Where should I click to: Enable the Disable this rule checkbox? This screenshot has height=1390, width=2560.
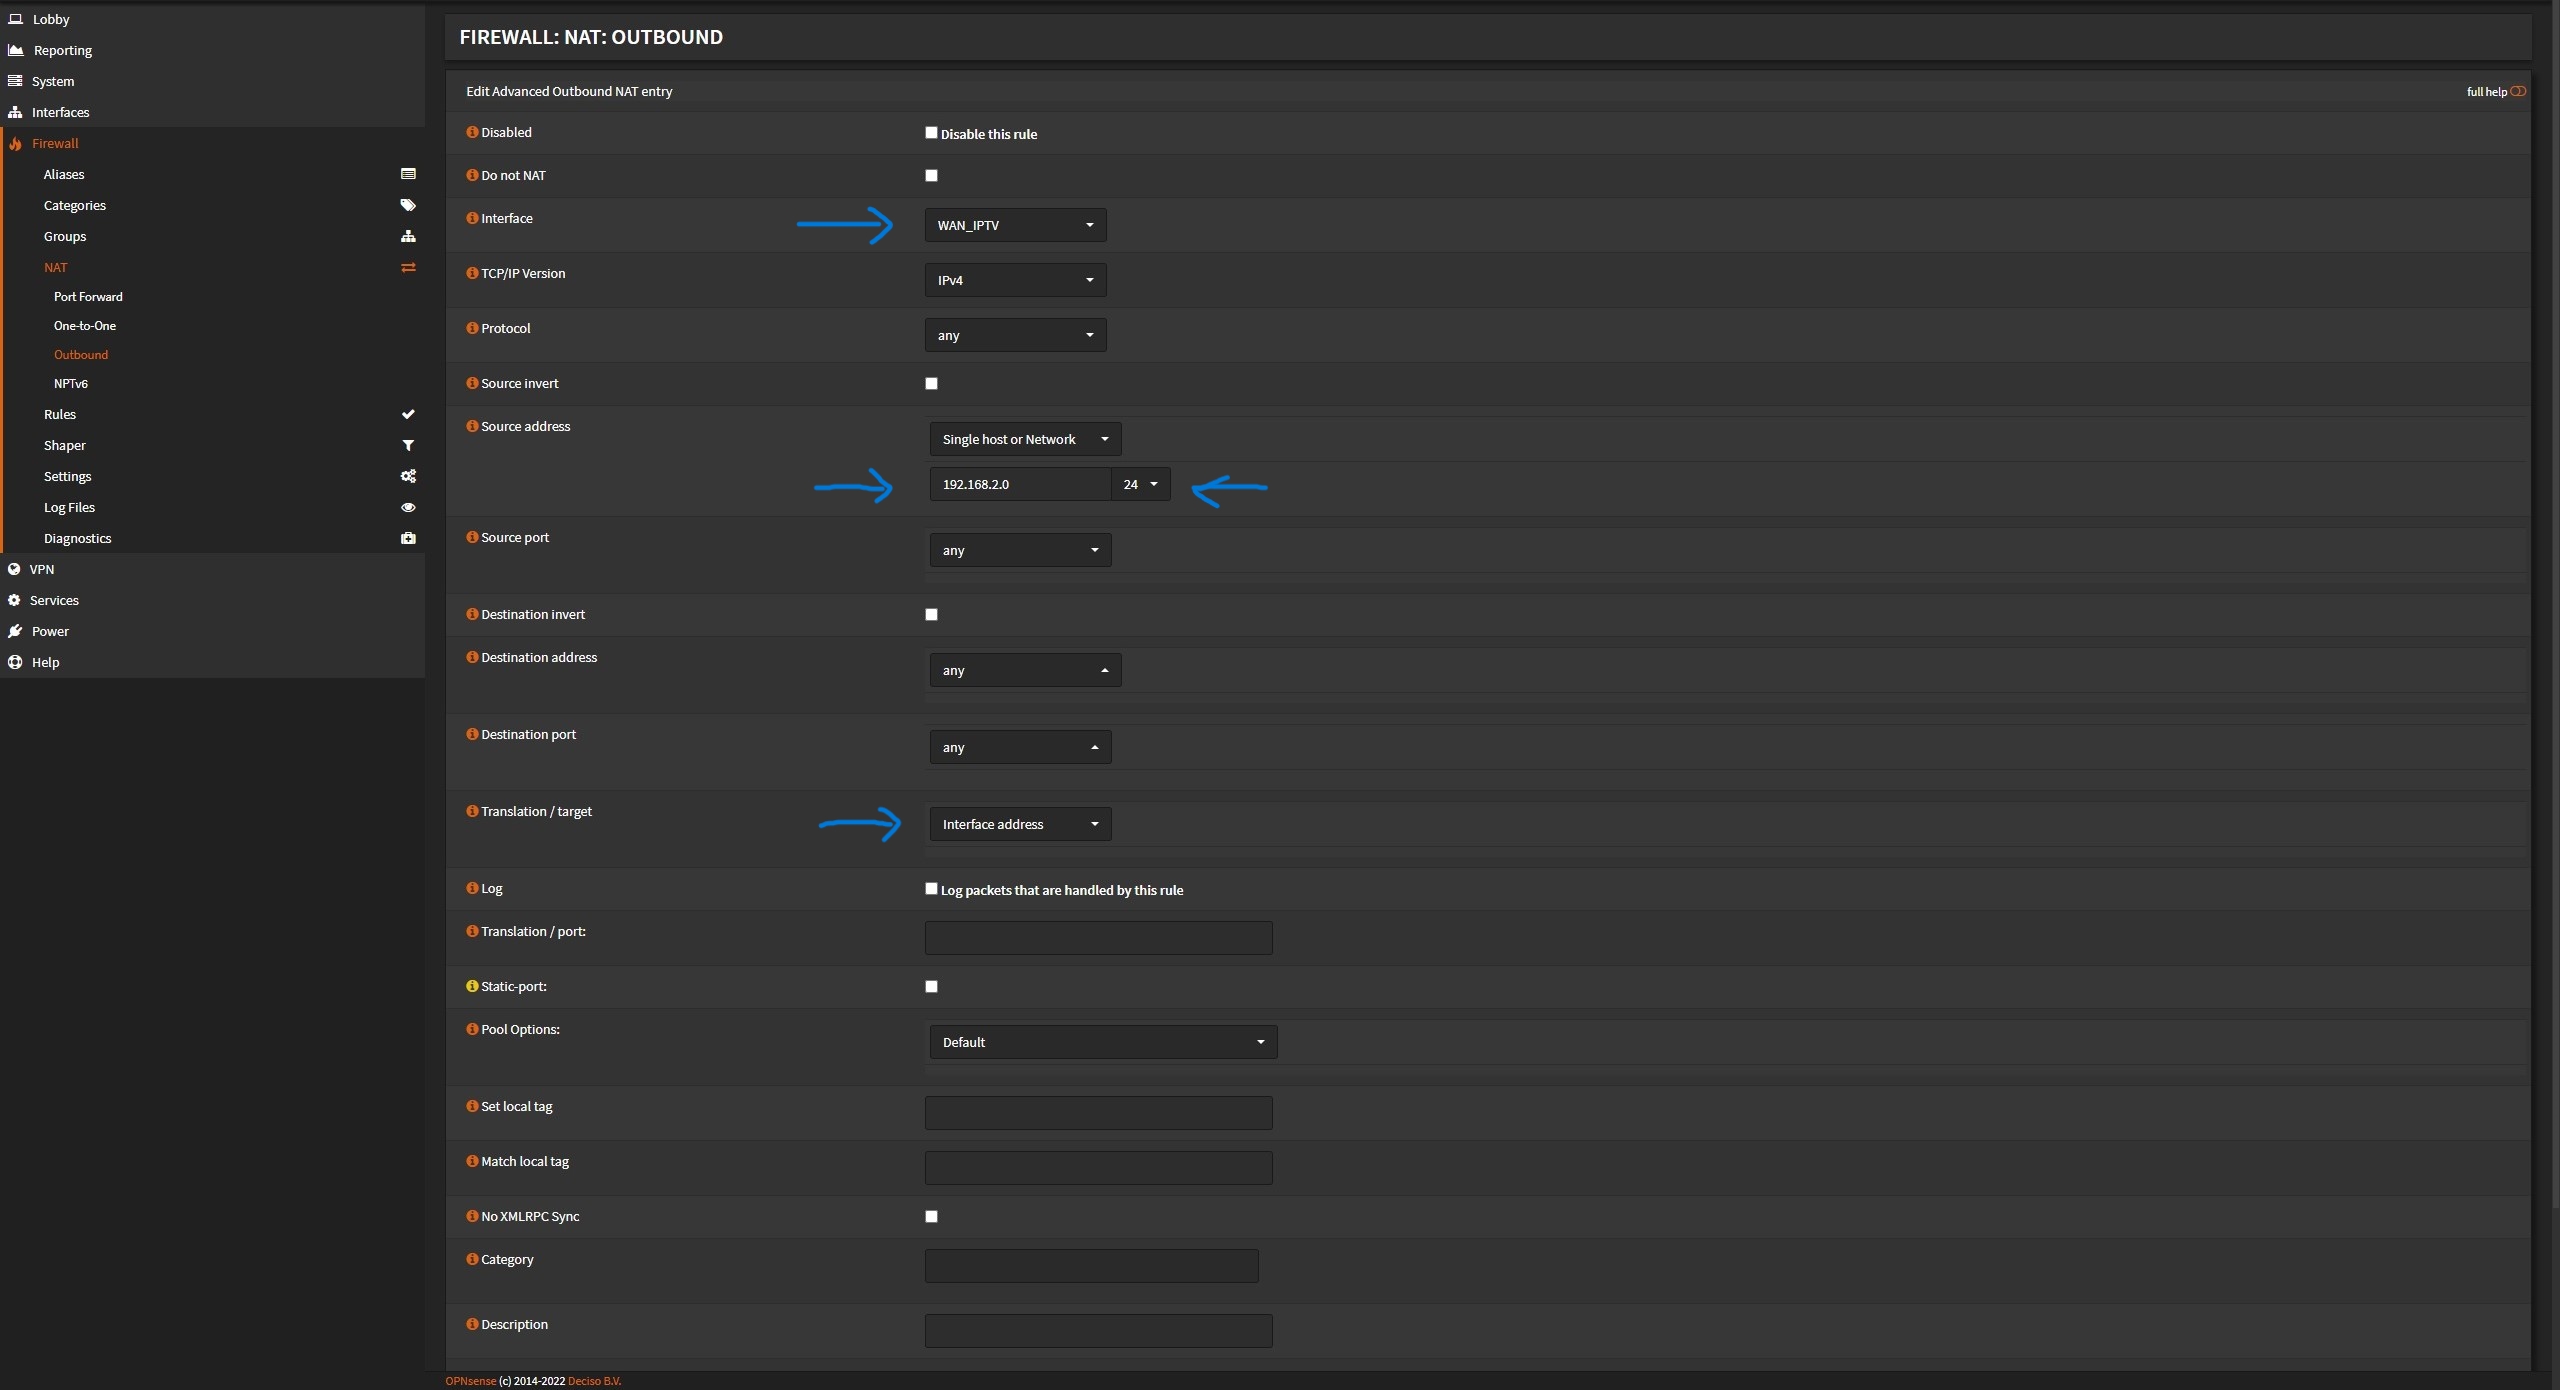pyautogui.click(x=931, y=132)
